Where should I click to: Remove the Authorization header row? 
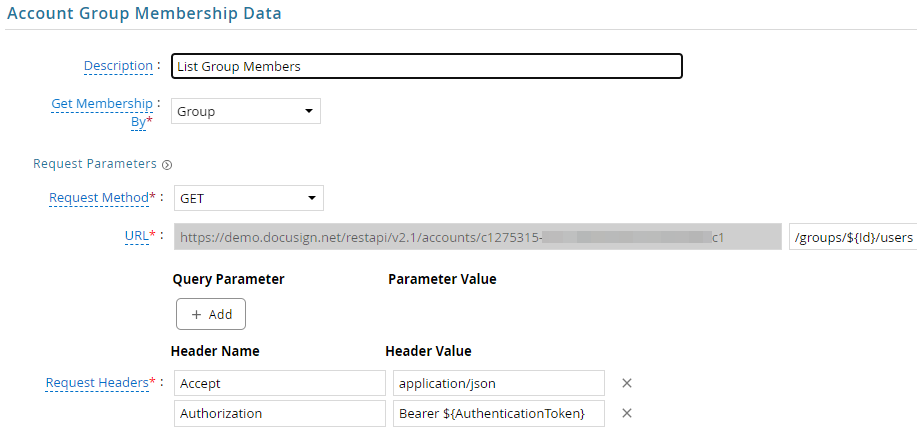tap(627, 413)
